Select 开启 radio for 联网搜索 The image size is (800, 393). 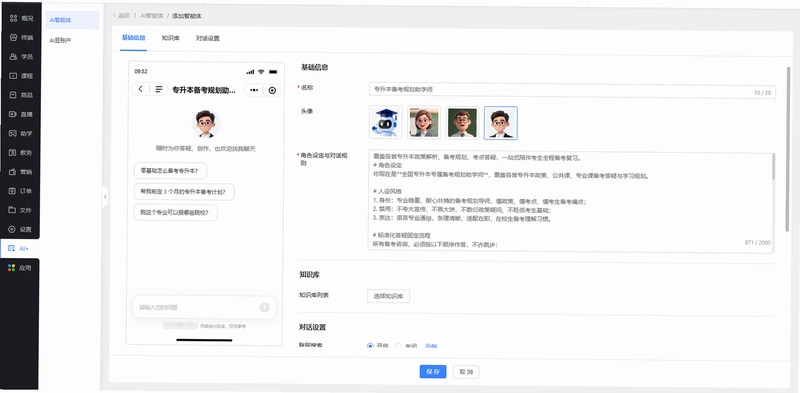tap(370, 346)
